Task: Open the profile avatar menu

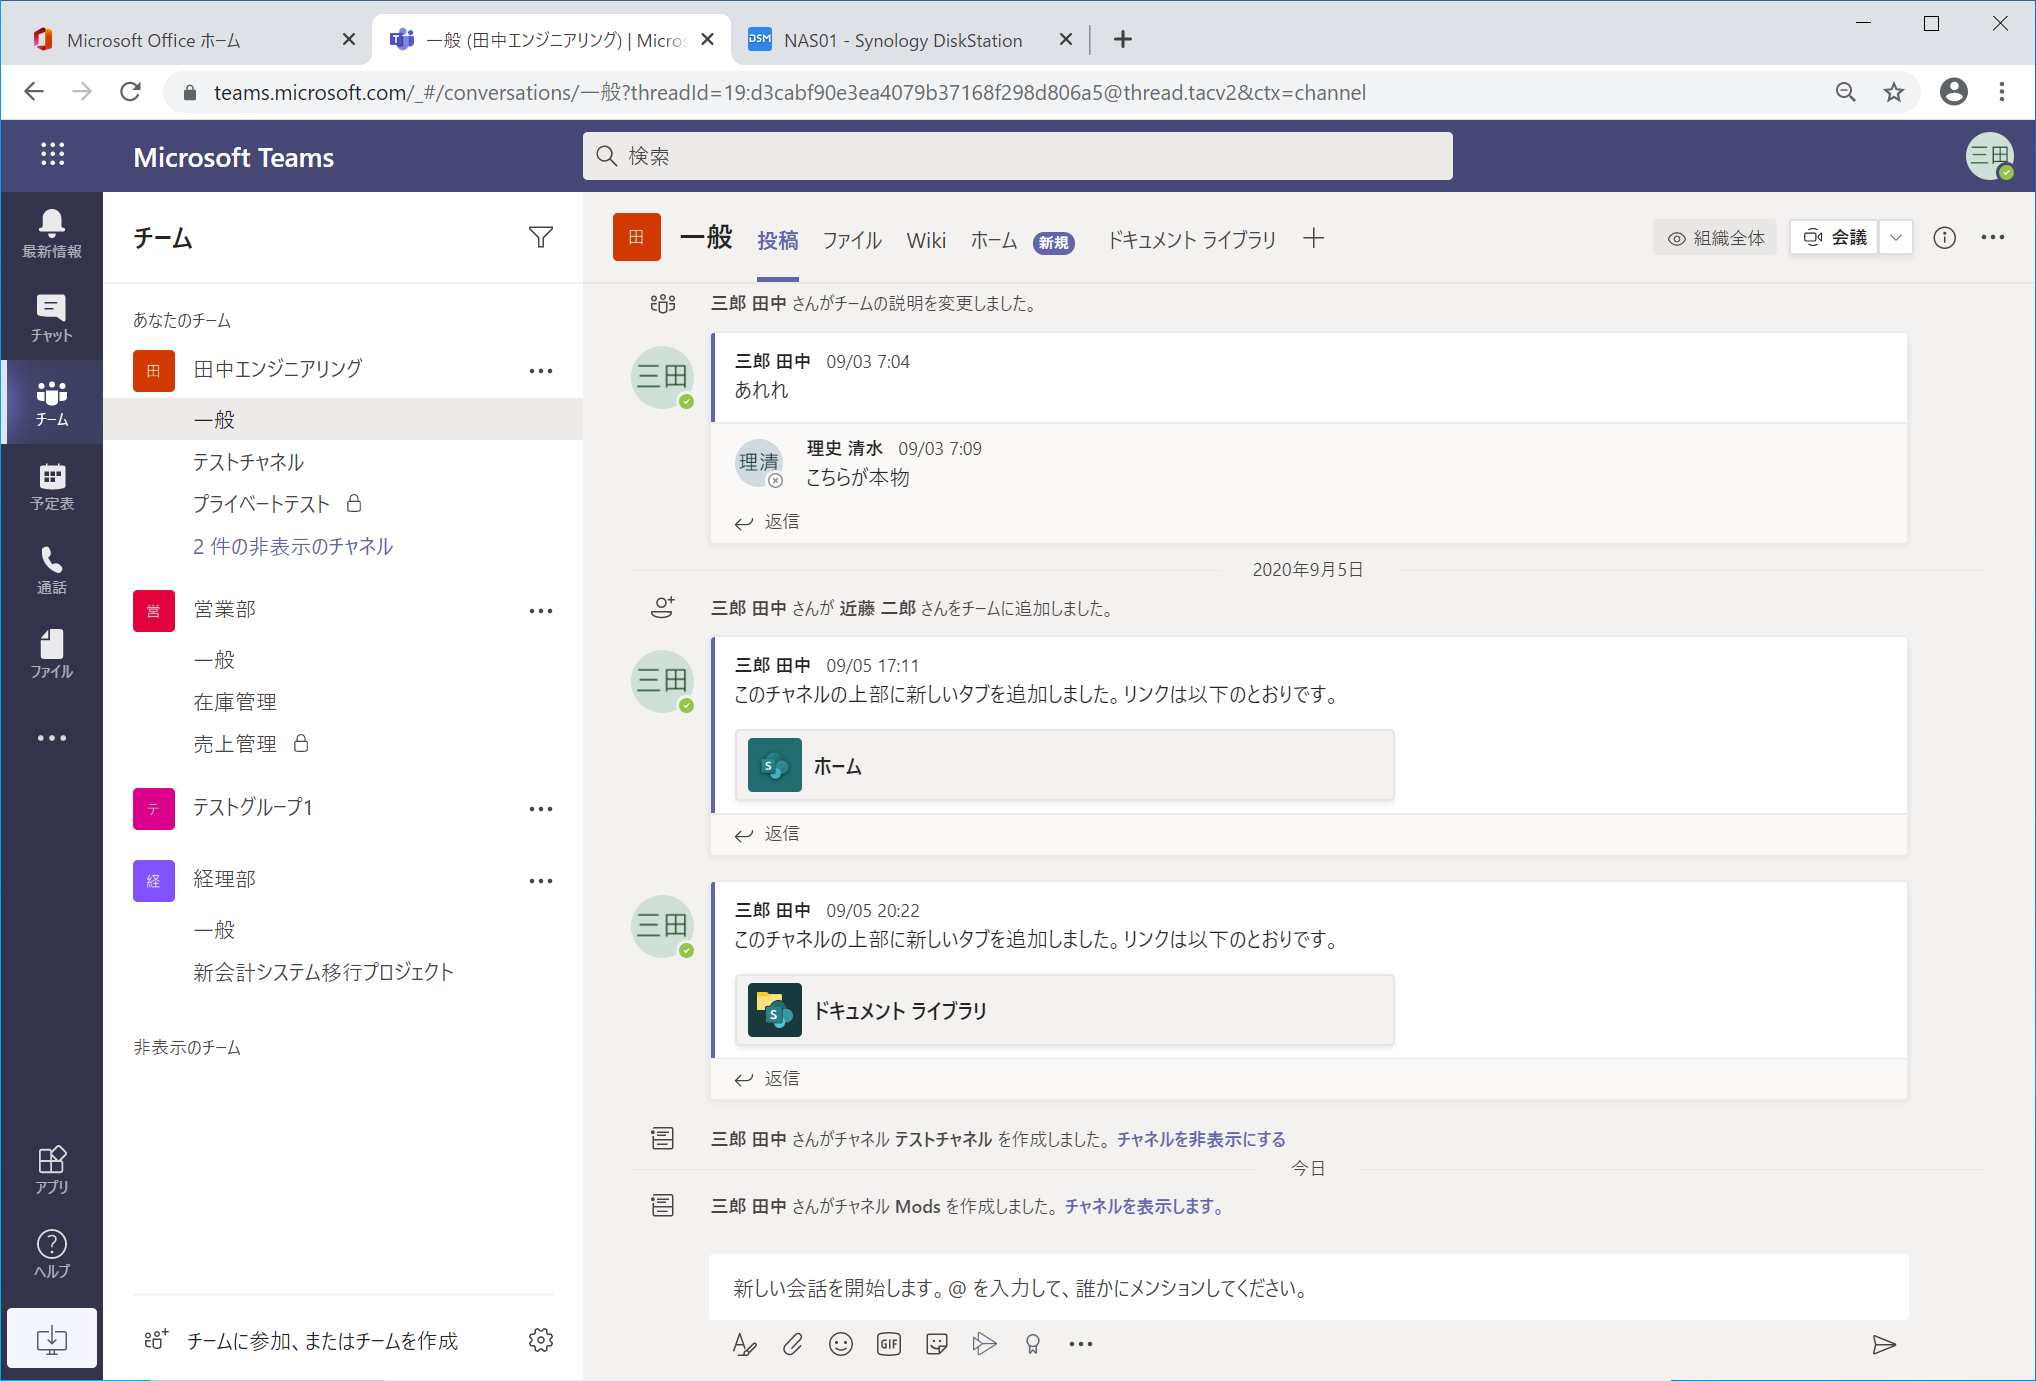Action: click(1990, 156)
